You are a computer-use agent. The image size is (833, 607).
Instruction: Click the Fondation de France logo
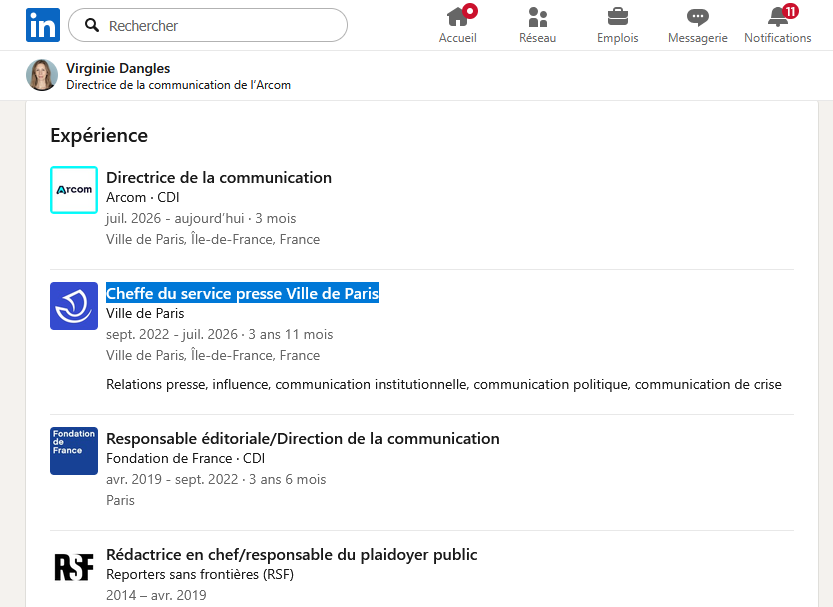pos(74,451)
